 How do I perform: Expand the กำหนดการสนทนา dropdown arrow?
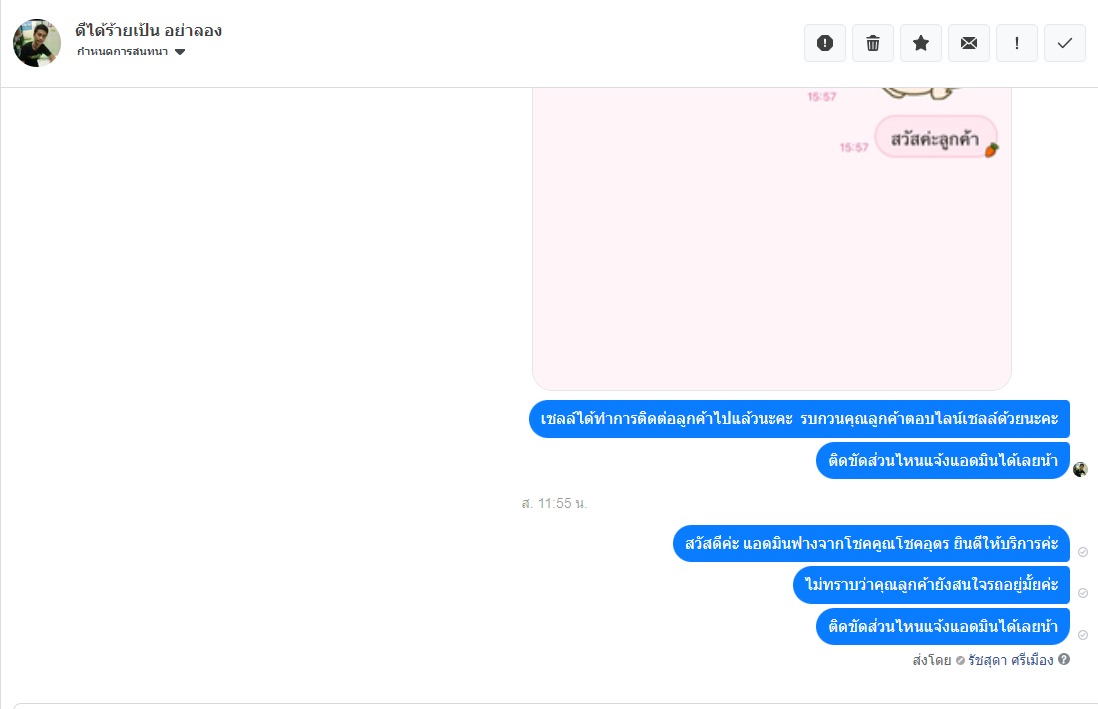180,52
